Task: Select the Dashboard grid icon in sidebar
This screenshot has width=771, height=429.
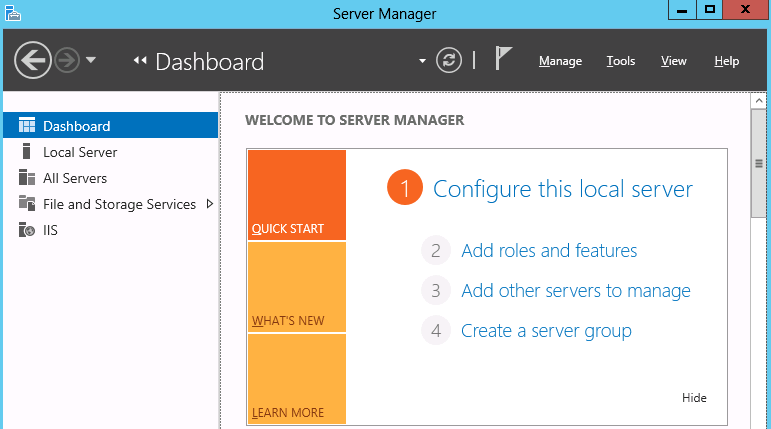Action: click(27, 125)
